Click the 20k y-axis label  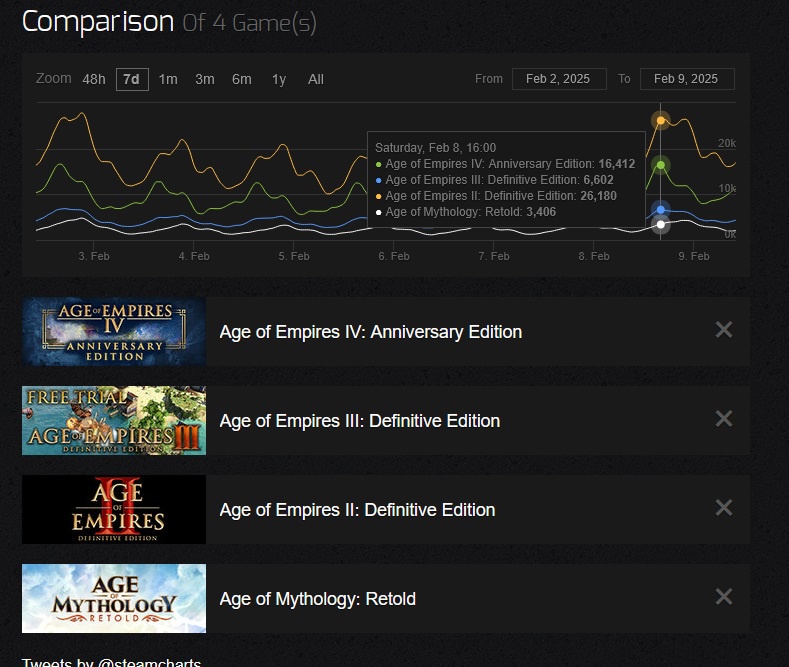coord(727,143)
